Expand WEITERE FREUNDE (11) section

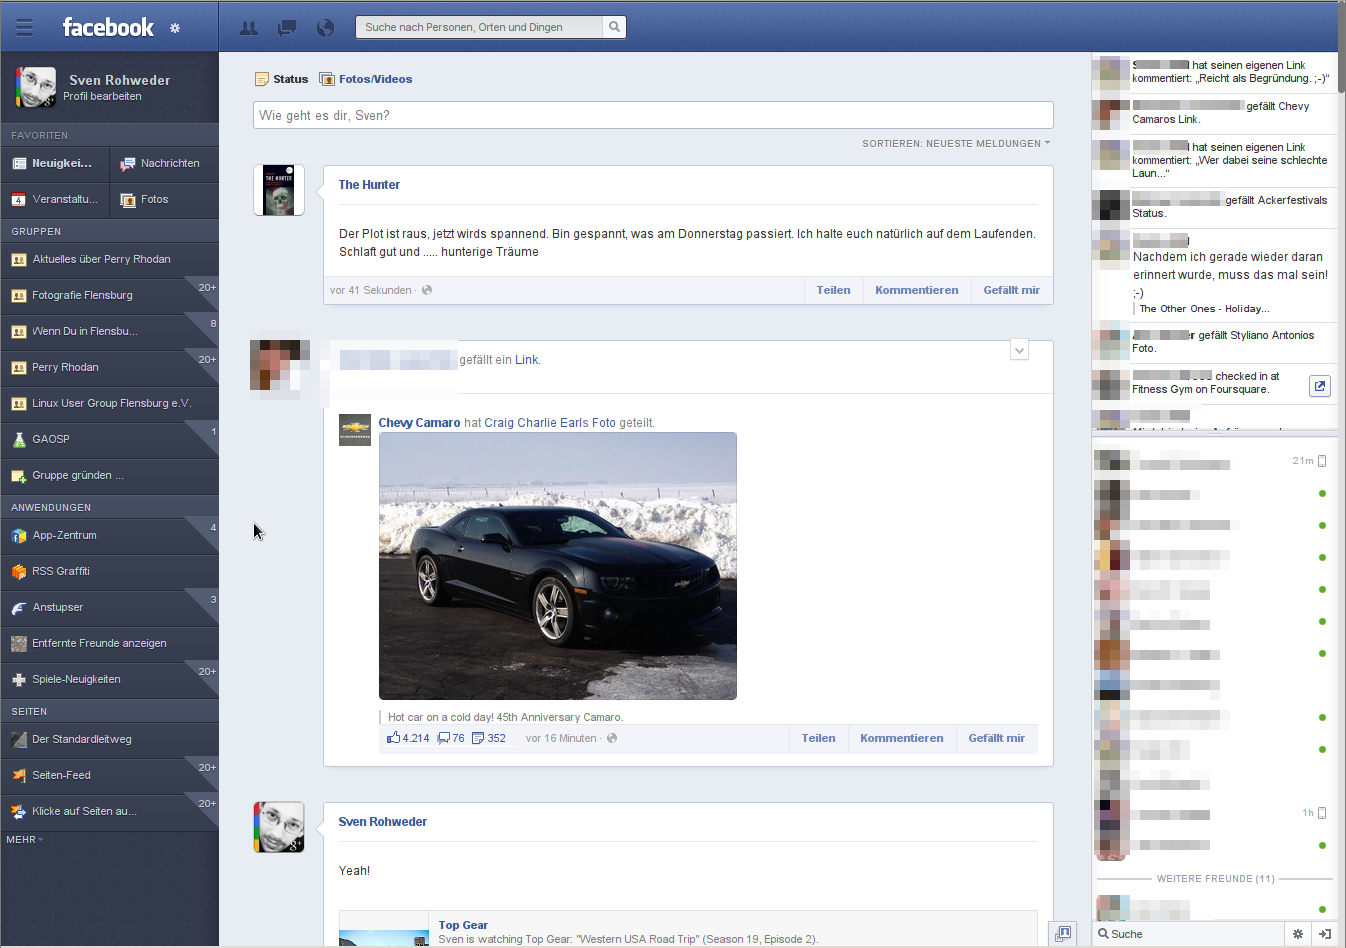(1215, 879)
